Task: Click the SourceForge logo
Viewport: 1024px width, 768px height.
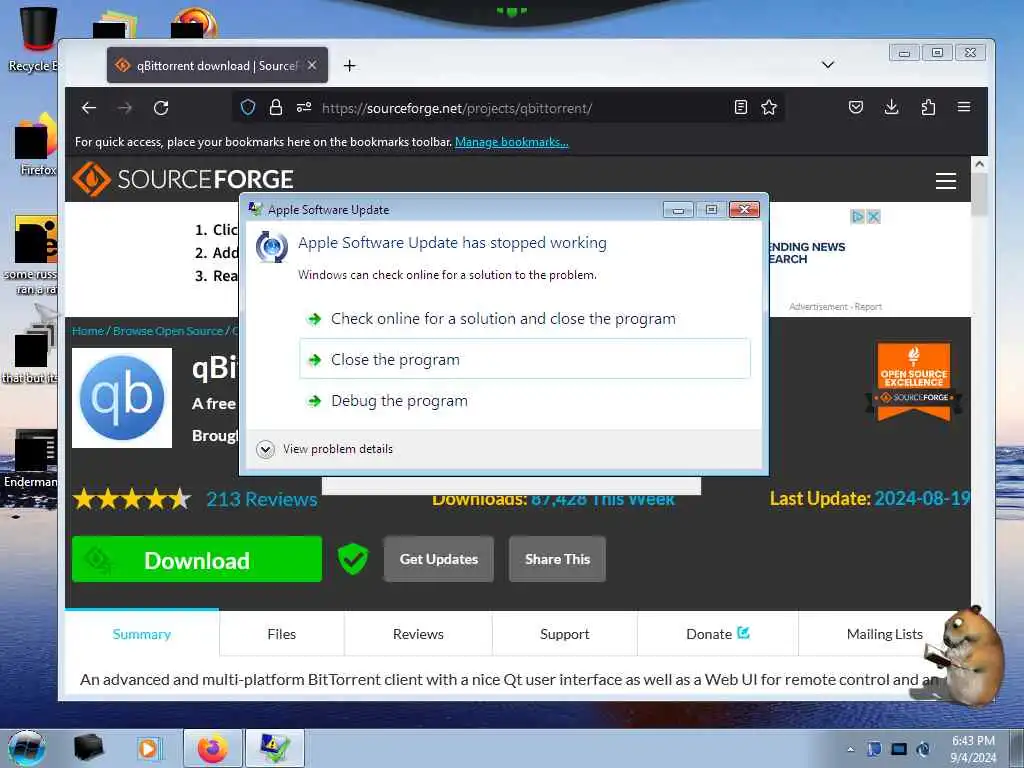Action: (x=182, y=179)
